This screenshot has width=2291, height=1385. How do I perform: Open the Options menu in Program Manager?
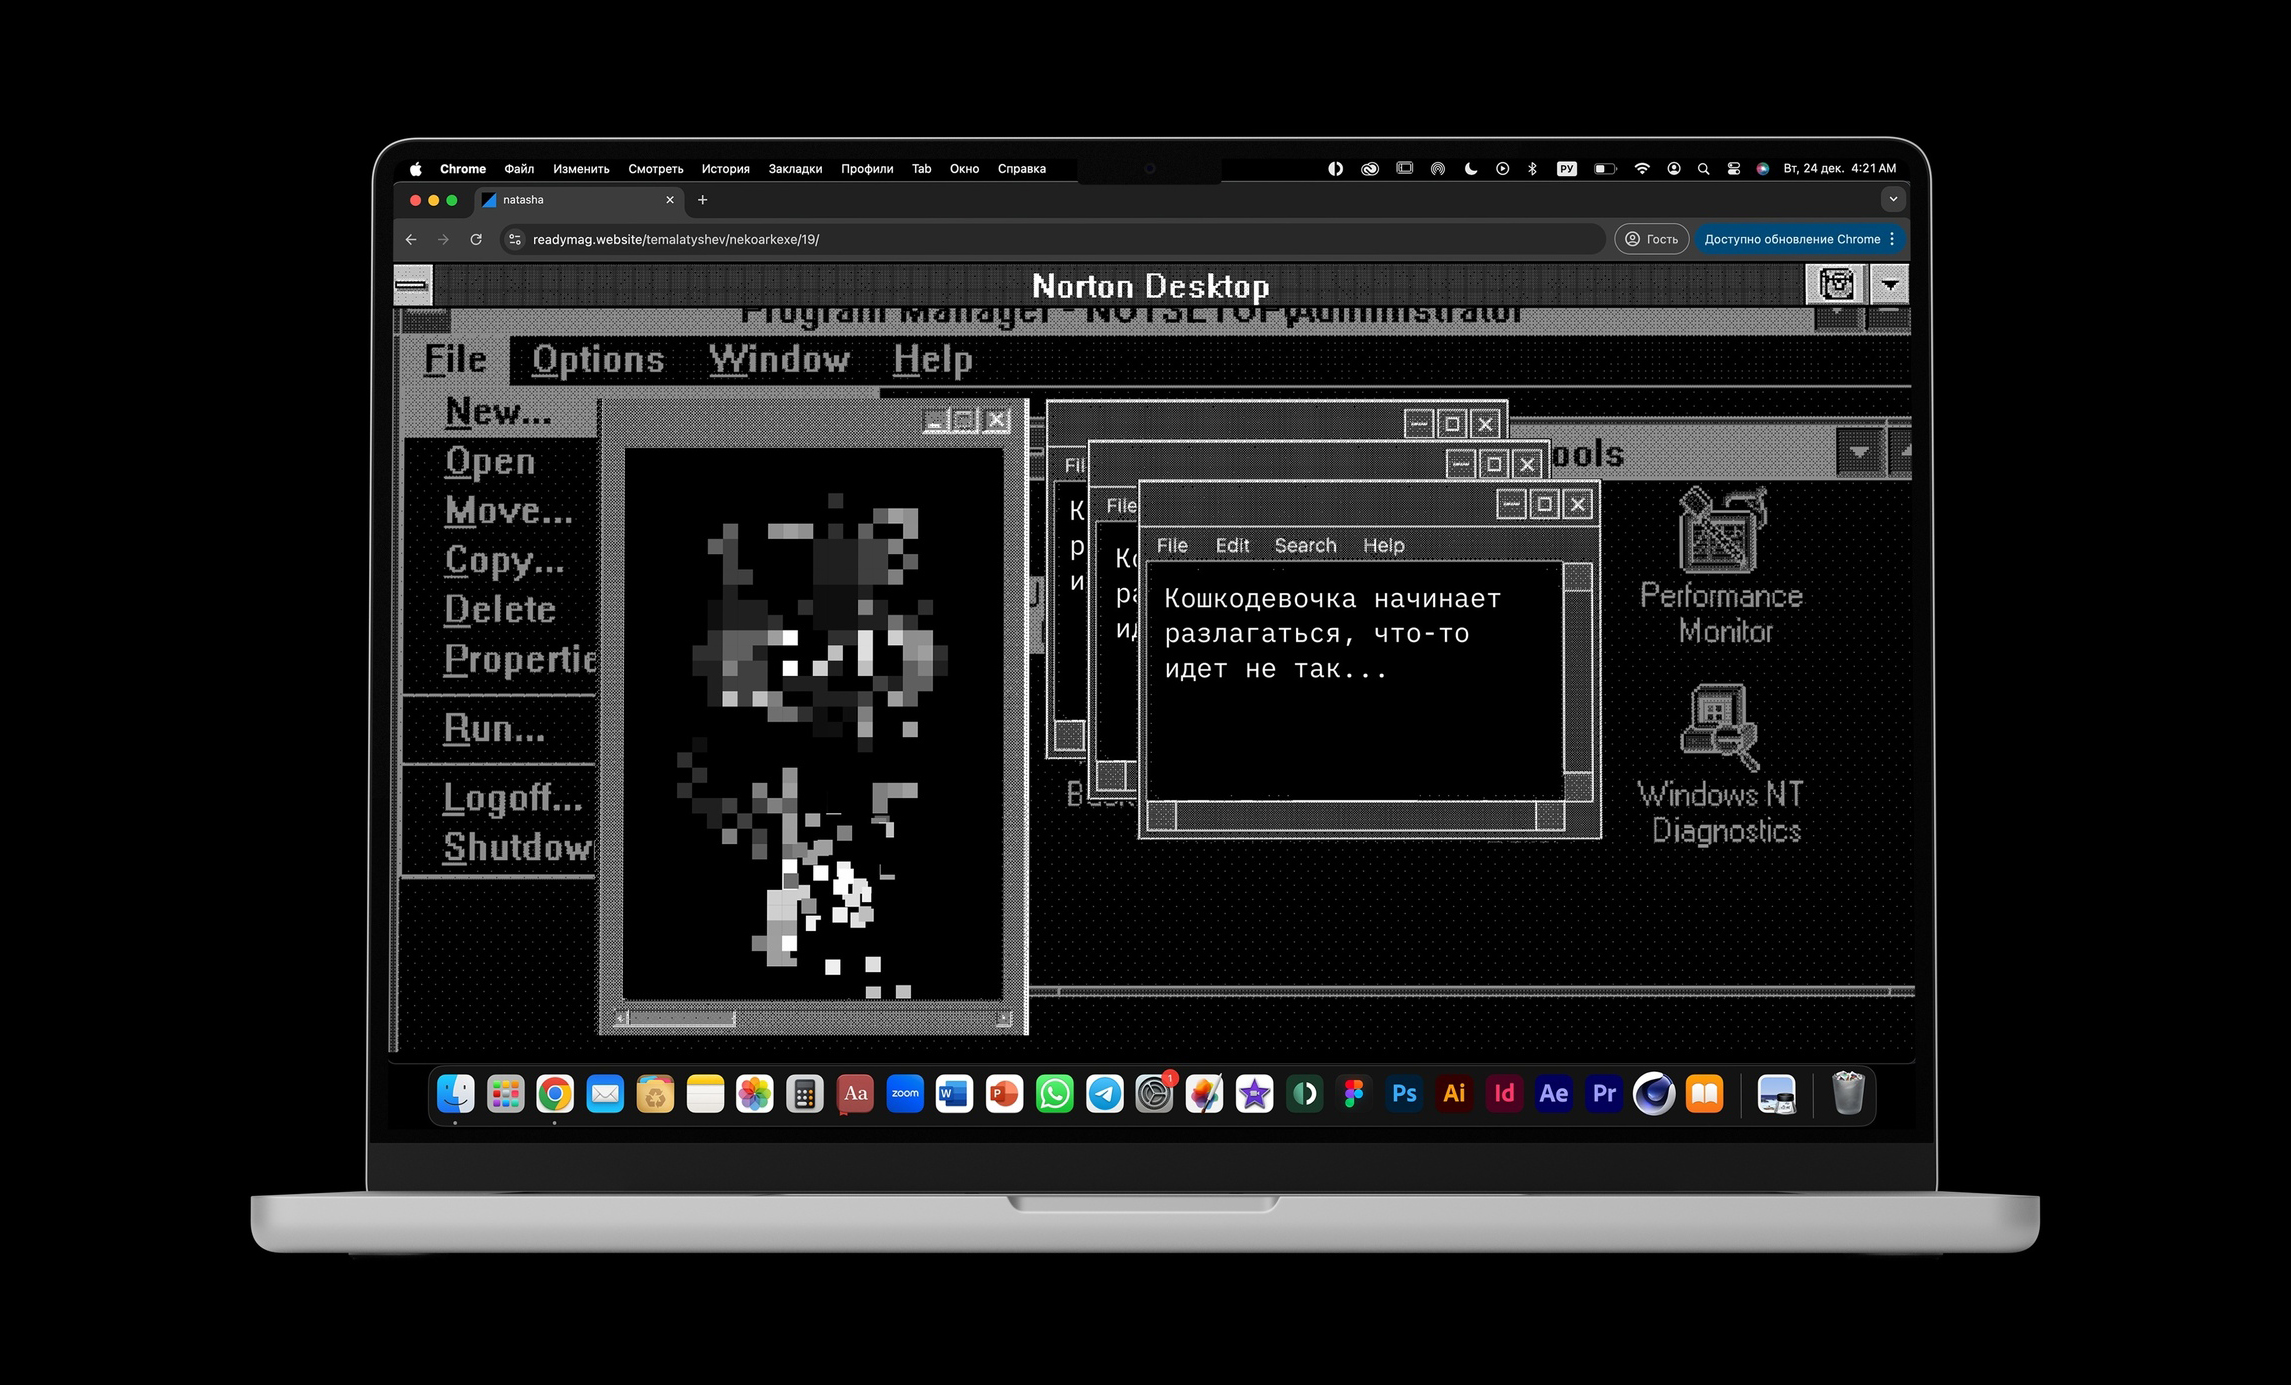click(597, 360)
